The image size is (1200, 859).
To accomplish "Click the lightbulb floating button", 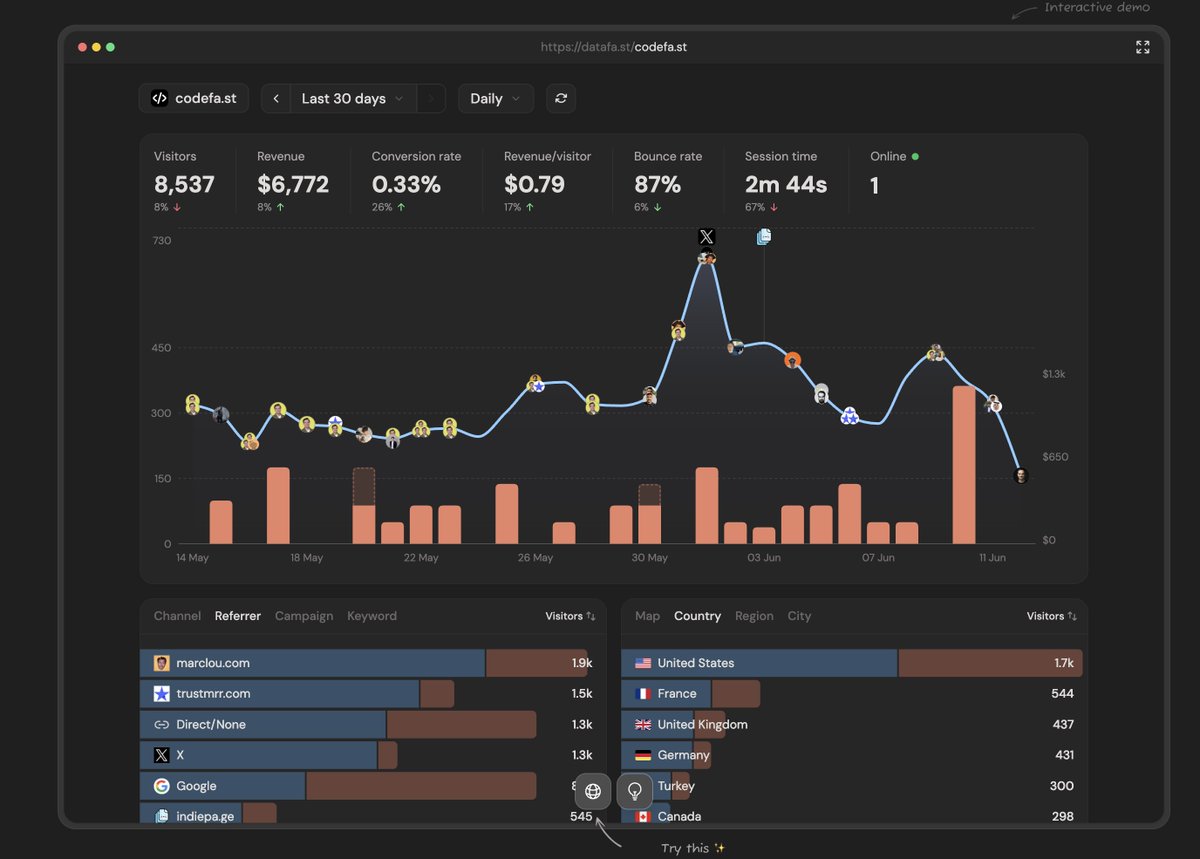I will click(634, 791).
